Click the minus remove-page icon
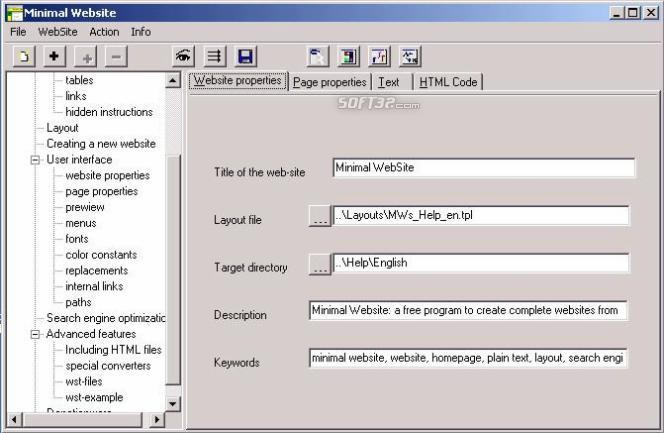The width and height of the screenshot is (664, 433). [x=116, y=56]
